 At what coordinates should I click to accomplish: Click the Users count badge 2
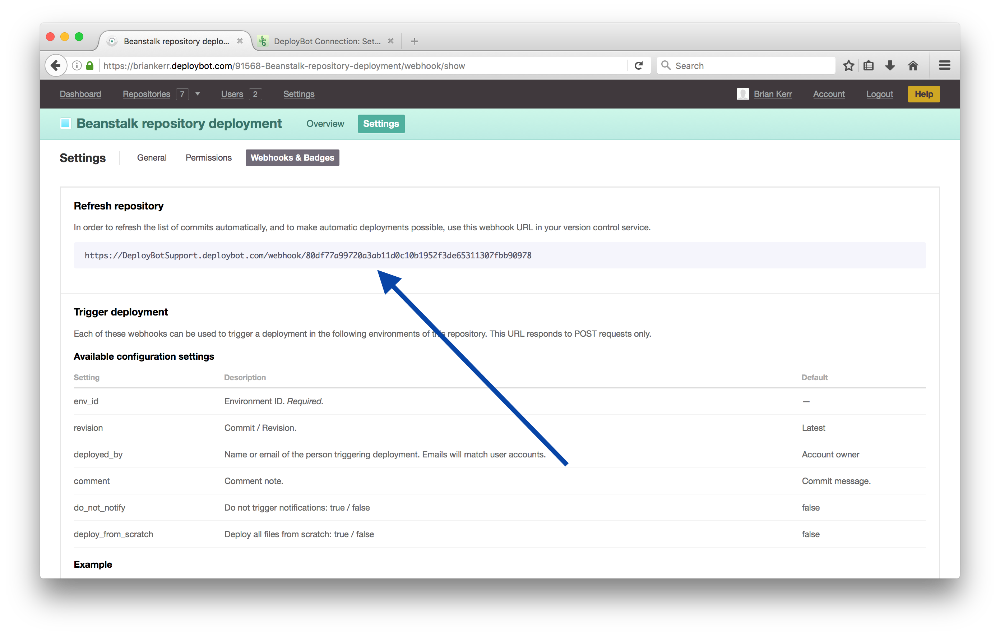(x=255, y=94)
